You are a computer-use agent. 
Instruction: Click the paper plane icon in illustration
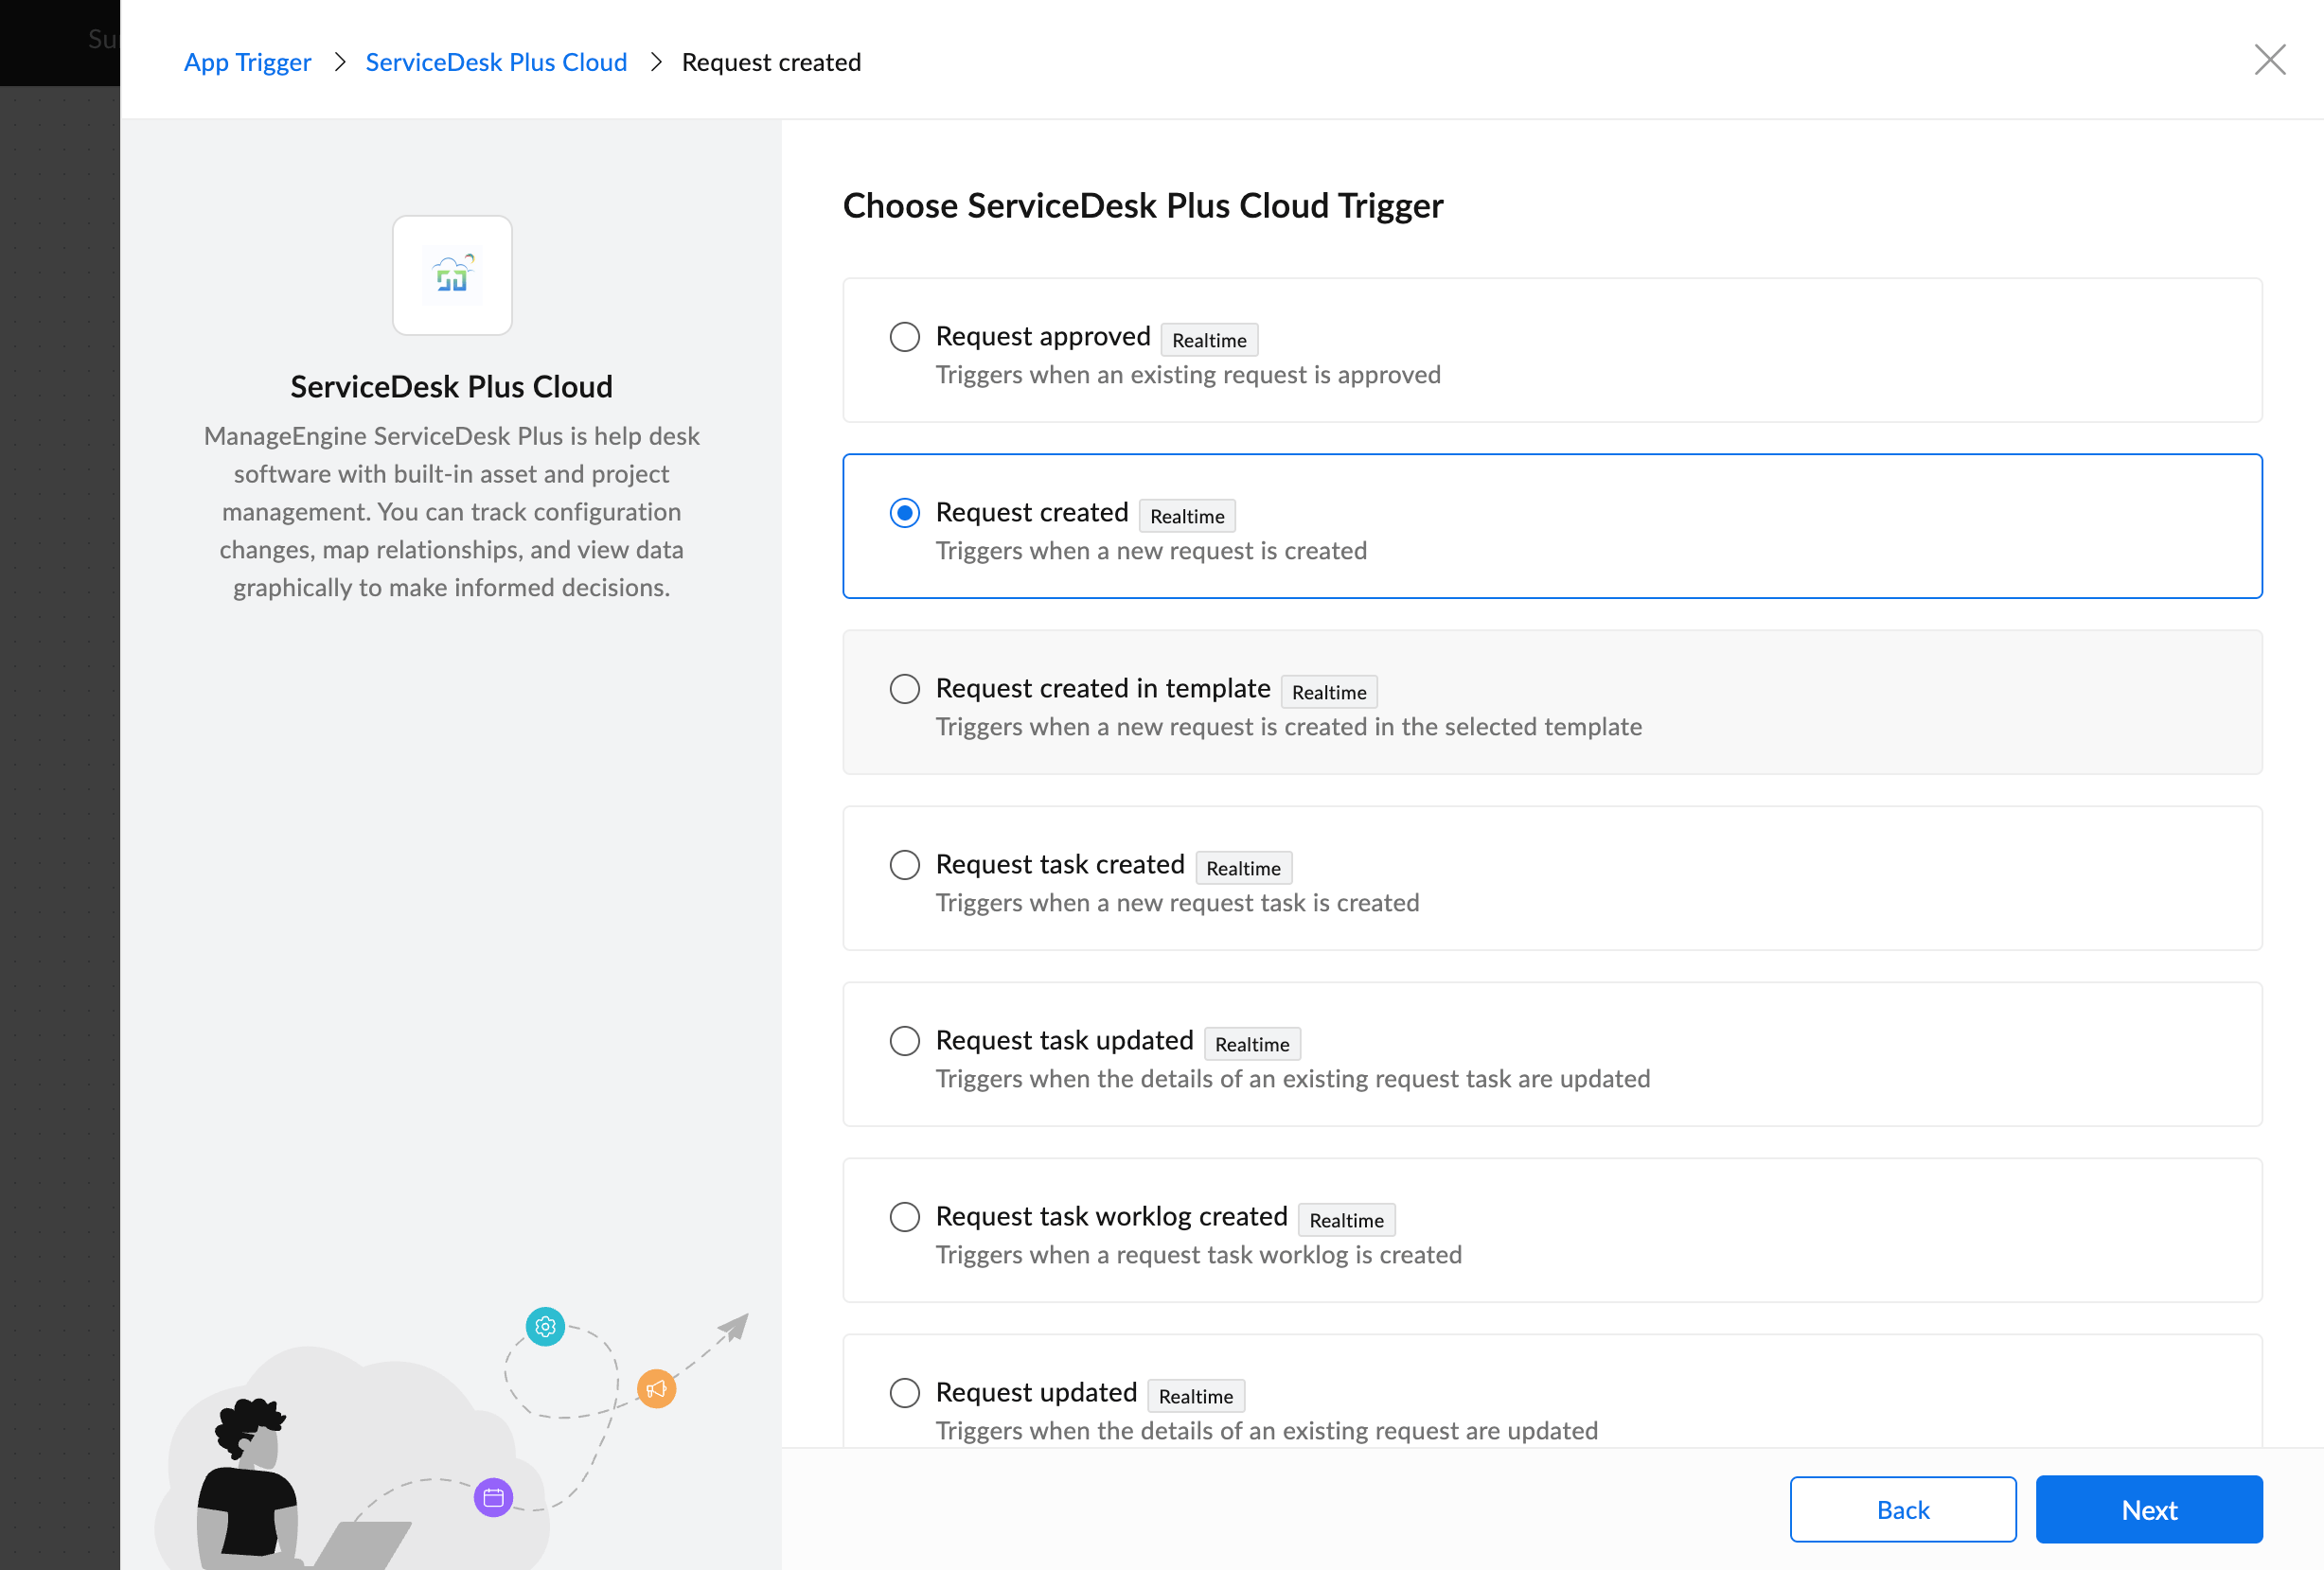click(734, 1328)
